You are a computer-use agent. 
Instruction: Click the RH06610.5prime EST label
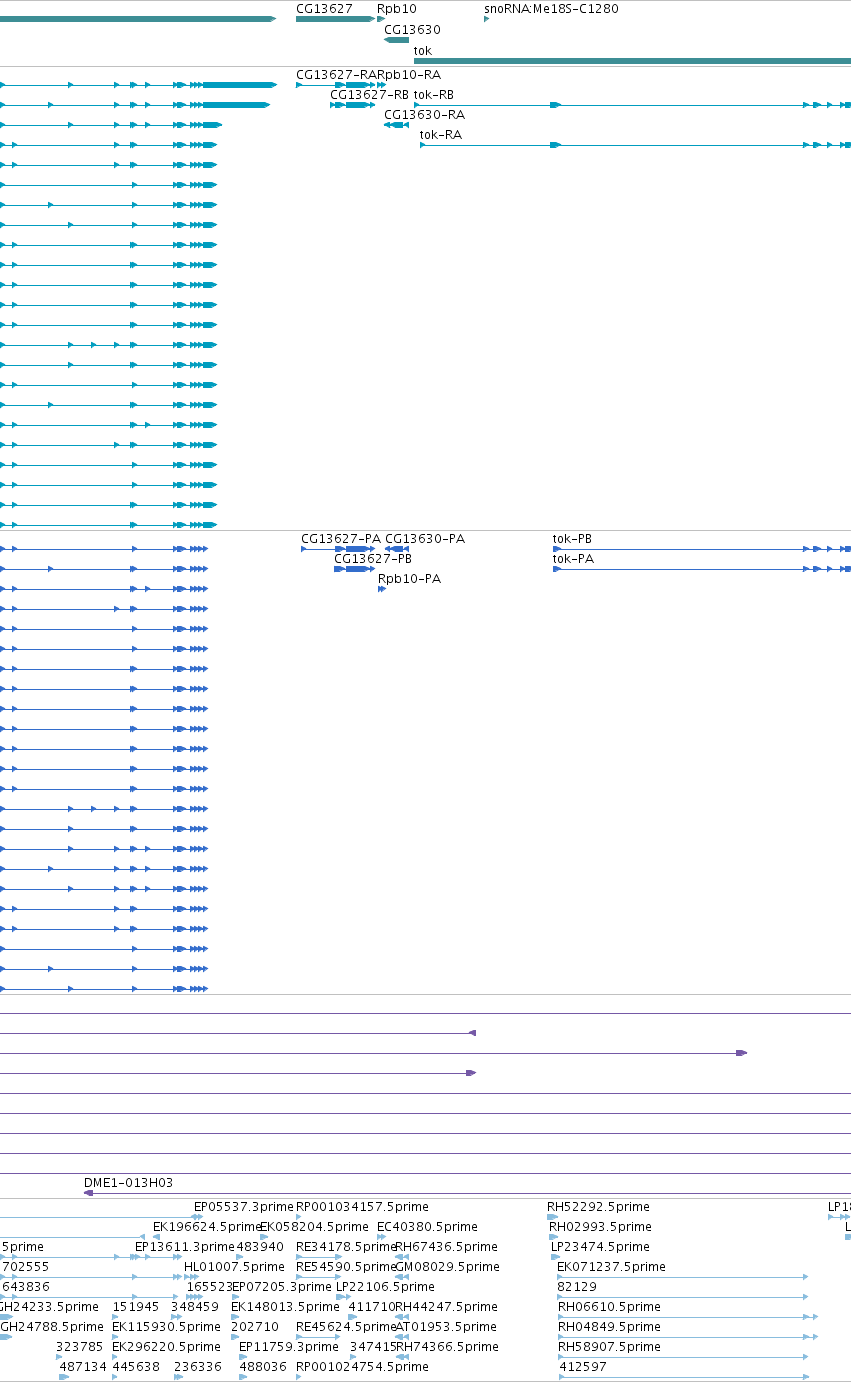(x=609, y=1306)
